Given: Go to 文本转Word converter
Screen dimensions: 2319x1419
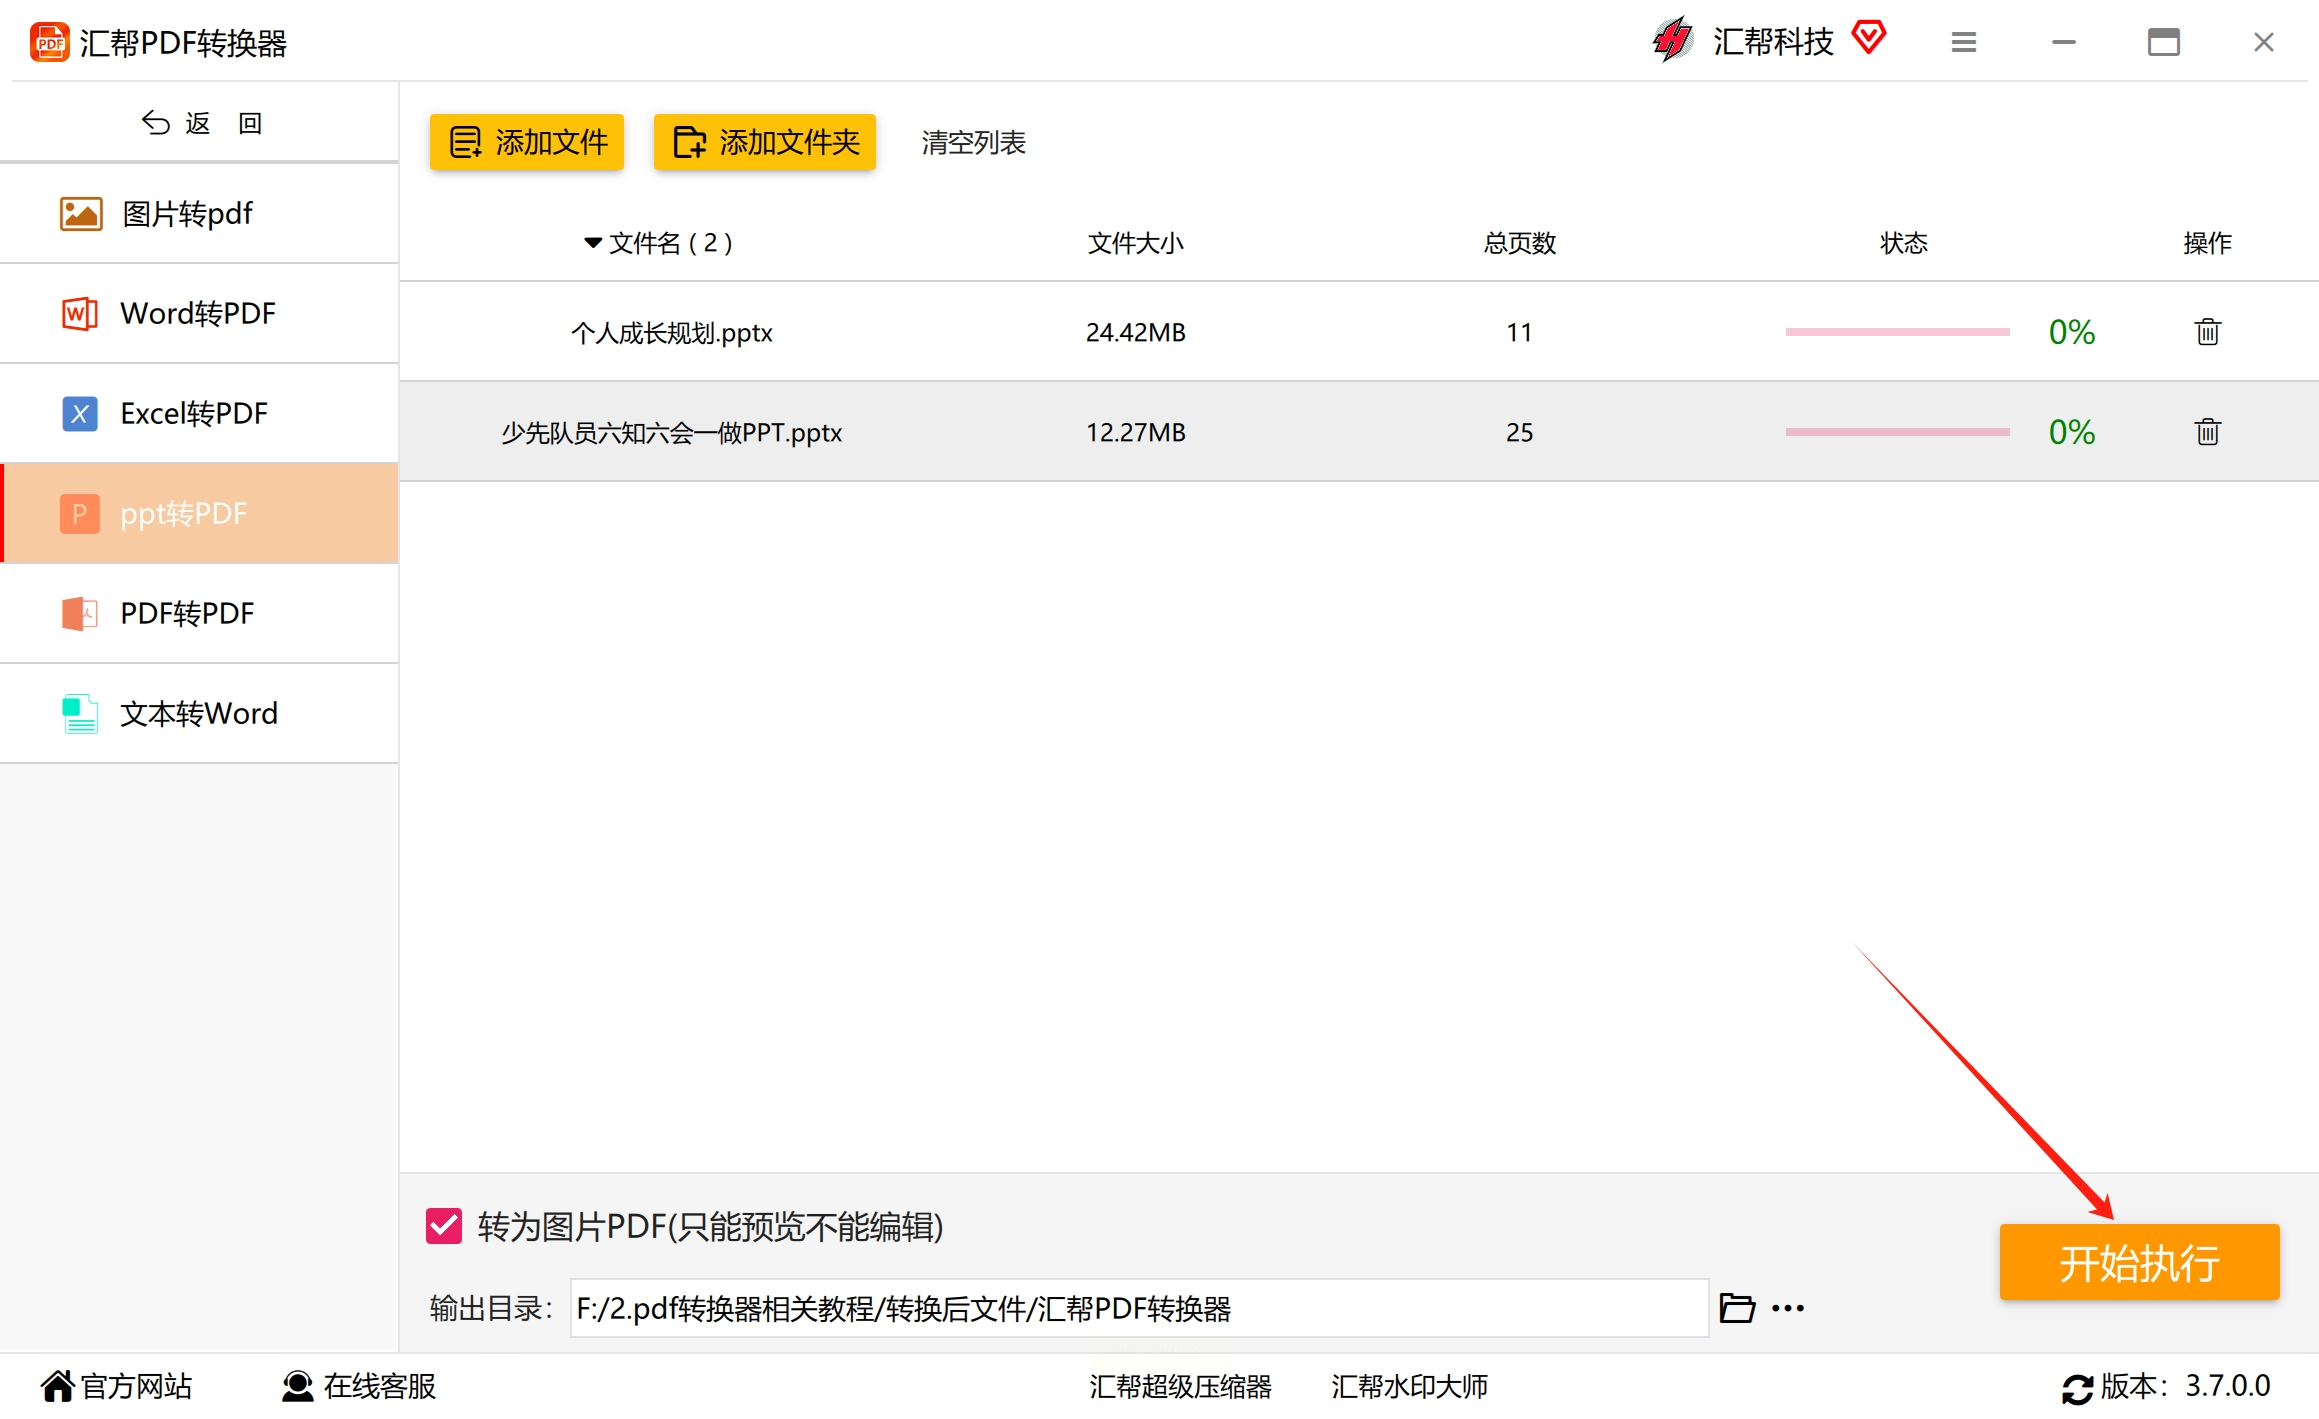Looking at the screenshot, I should [x=200, y=713].
